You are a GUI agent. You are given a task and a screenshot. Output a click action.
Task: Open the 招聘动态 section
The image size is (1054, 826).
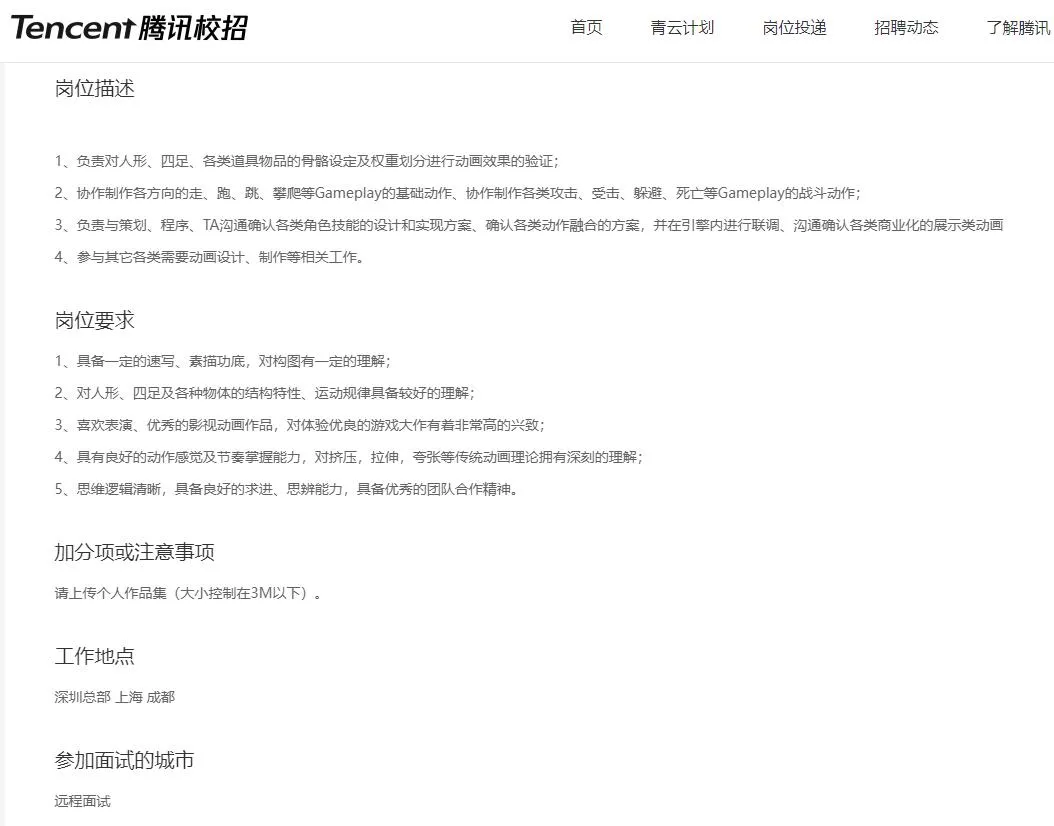(x=905, y=28)
